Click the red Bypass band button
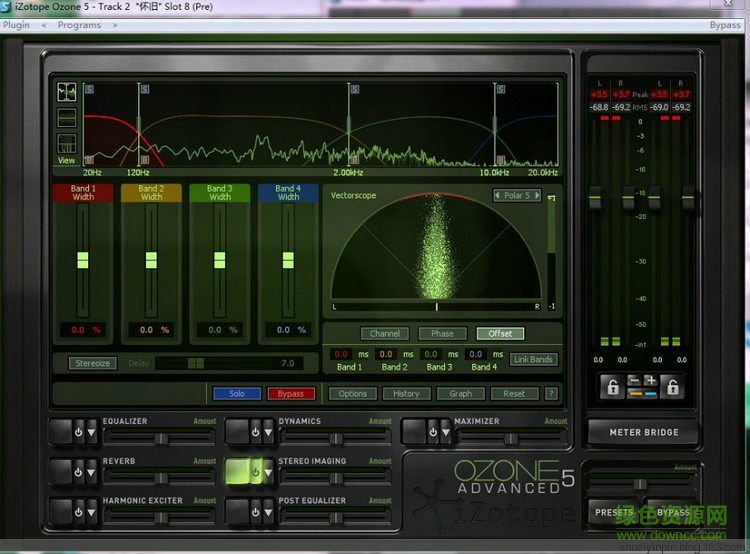This screenshot has height=554, width=750. (x=291, y=393)
